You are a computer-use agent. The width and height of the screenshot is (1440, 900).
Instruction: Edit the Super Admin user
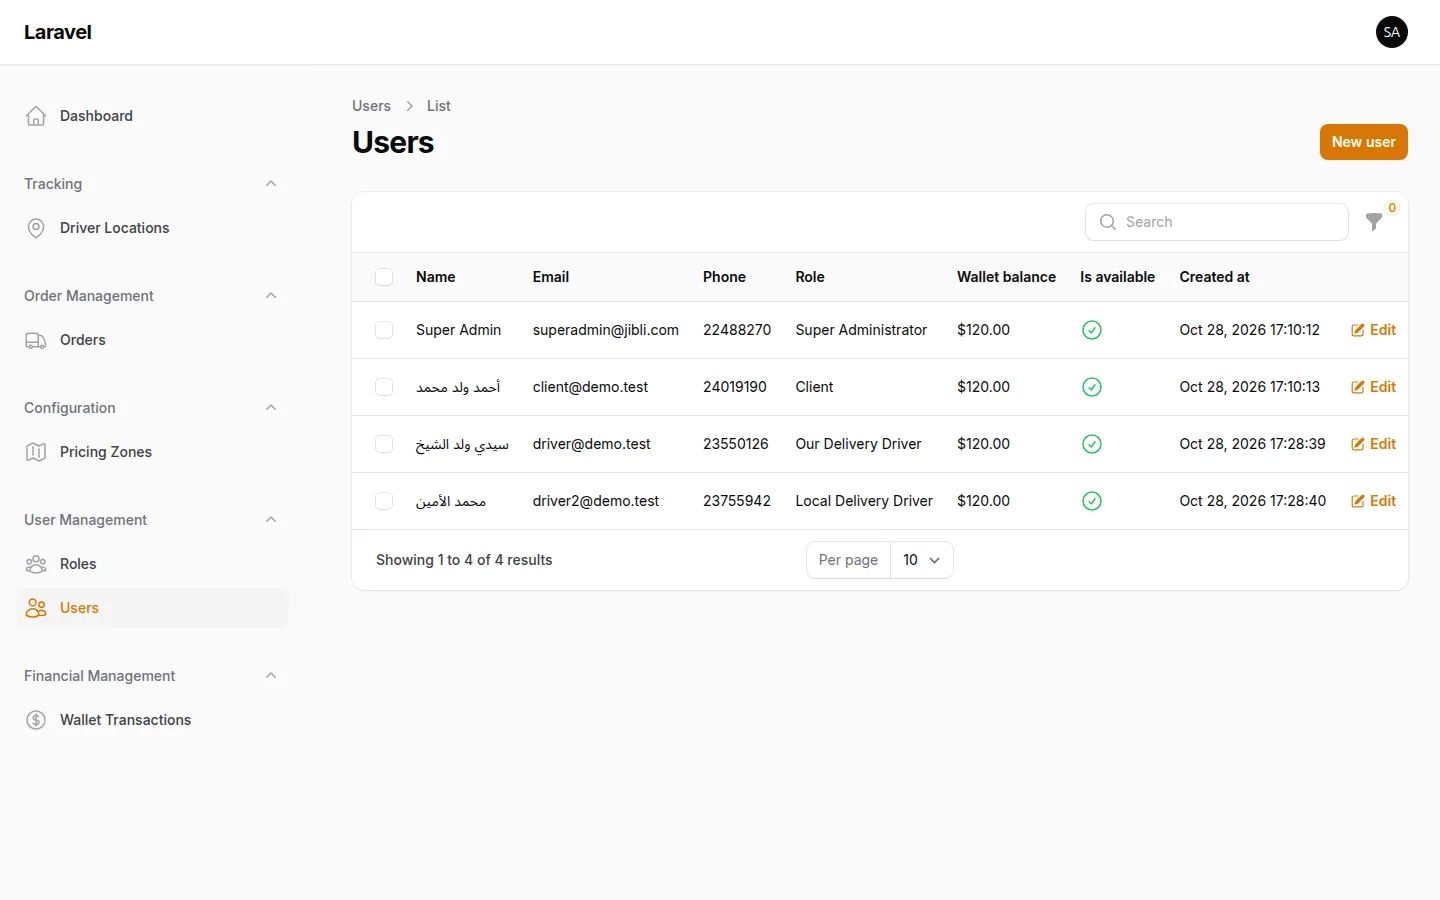pos(1373,330)
